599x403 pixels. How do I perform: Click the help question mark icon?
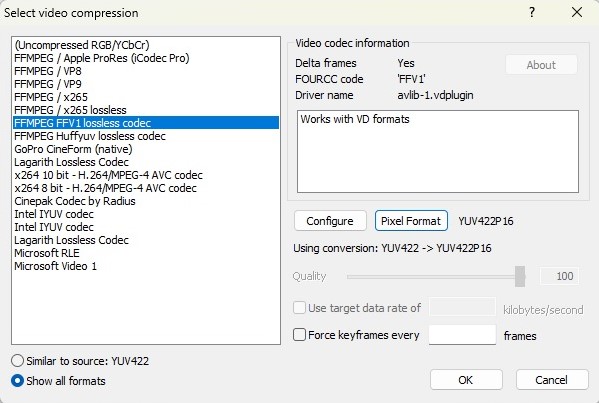(532, 12)
